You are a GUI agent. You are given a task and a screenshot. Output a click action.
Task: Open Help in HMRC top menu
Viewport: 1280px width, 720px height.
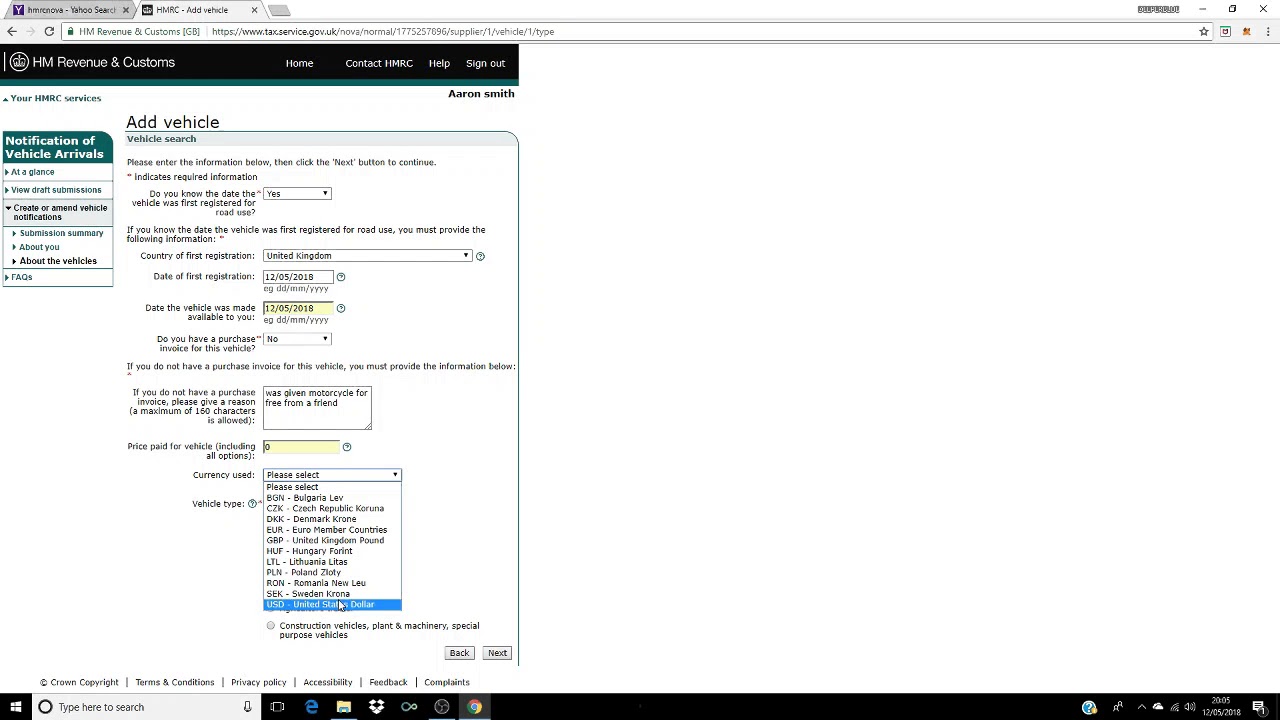(x=439, y=63)
